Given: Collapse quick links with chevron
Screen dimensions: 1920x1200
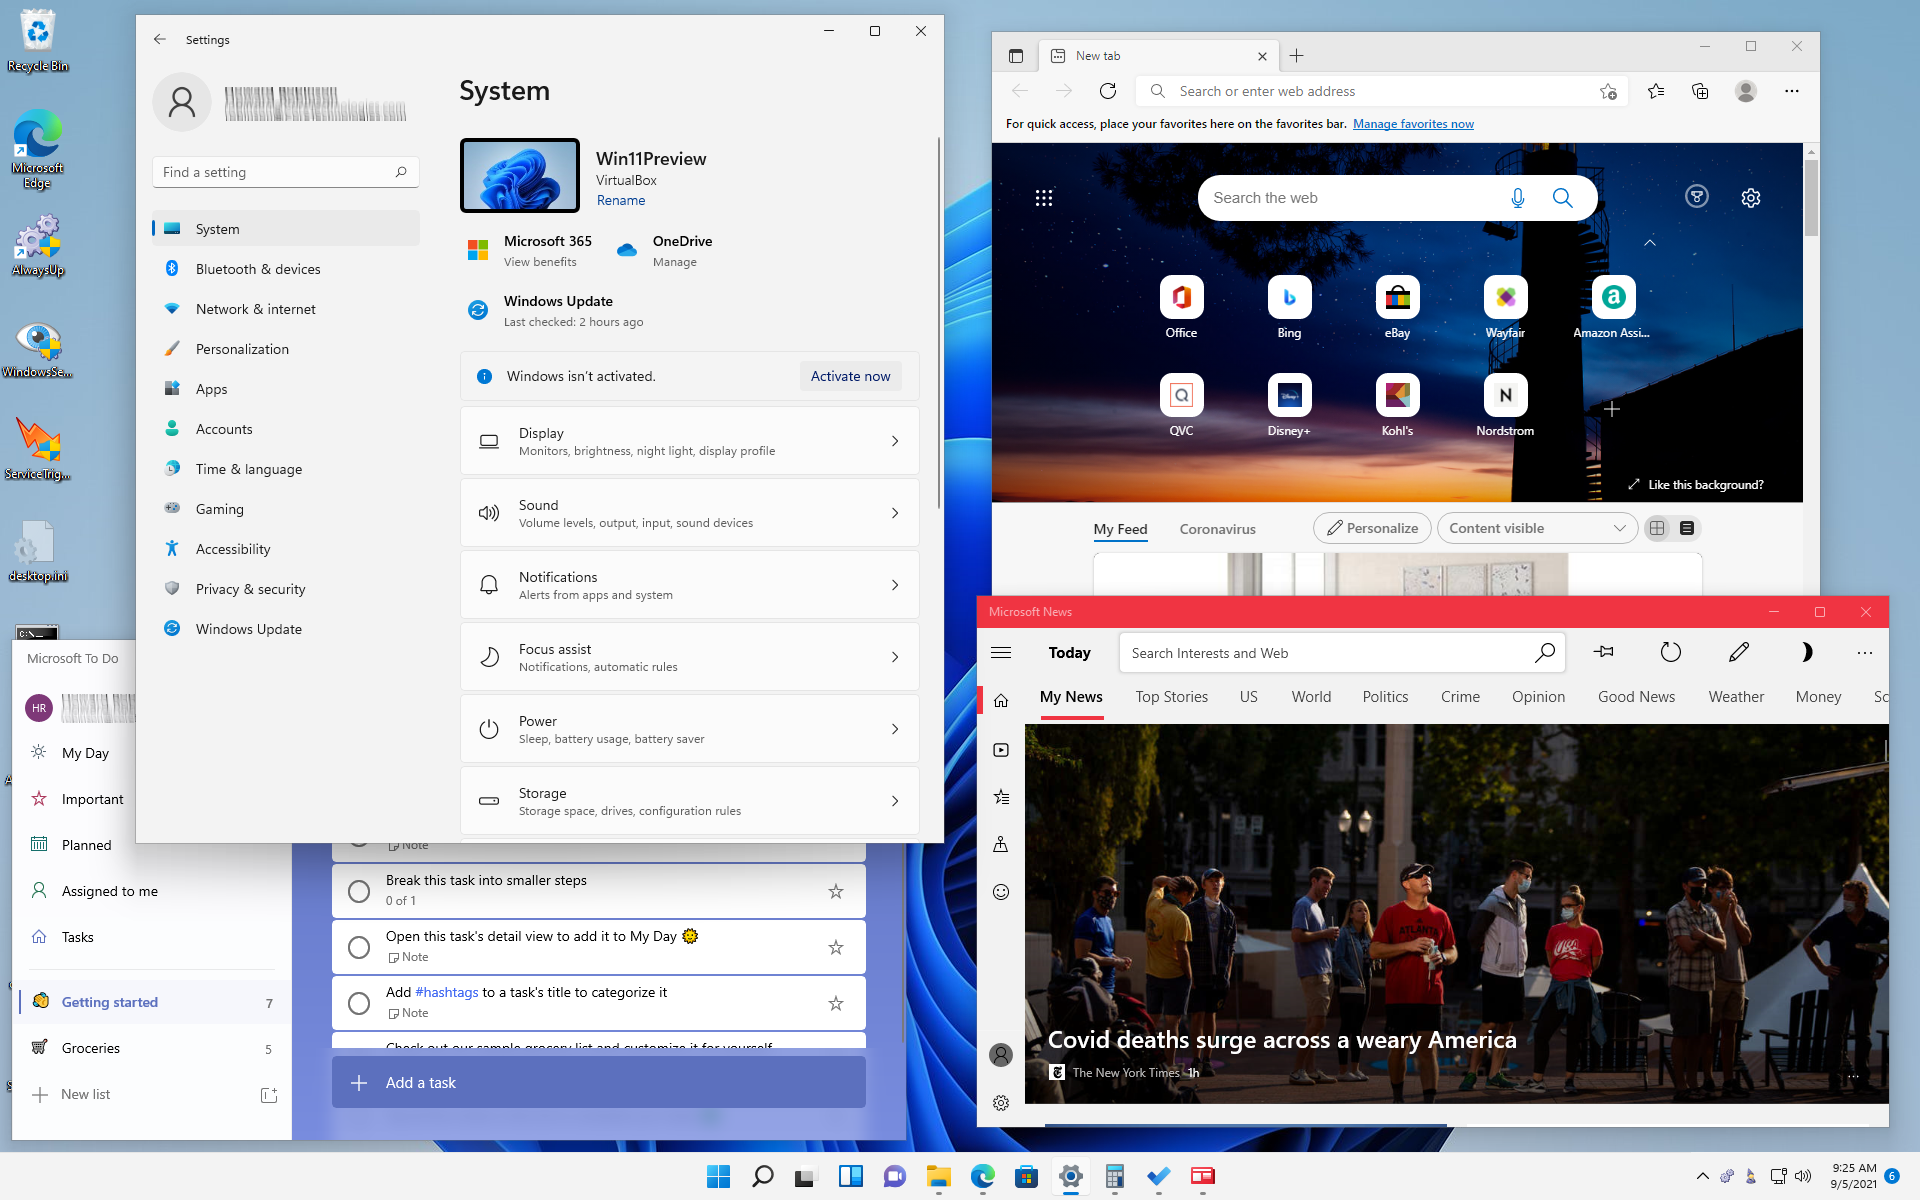Looking at the screenshot, I should (1650, 243).
